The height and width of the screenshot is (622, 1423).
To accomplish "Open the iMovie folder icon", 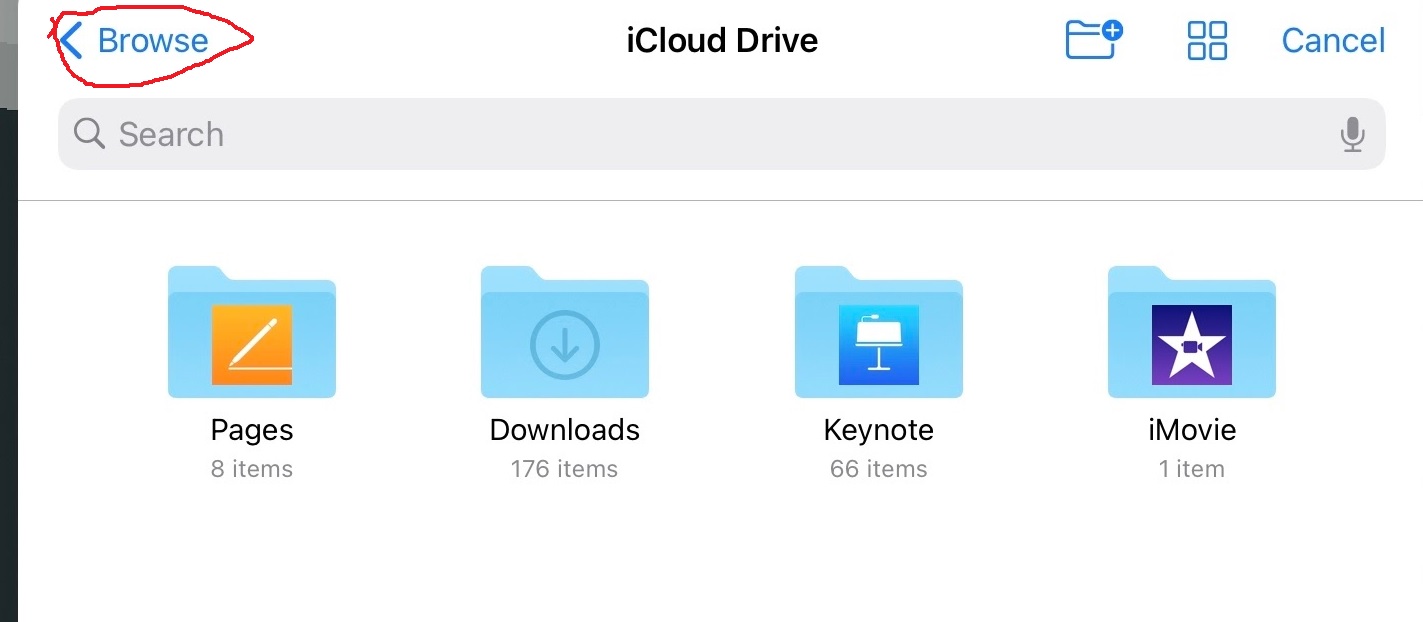I will click(x=1192, y=334).
